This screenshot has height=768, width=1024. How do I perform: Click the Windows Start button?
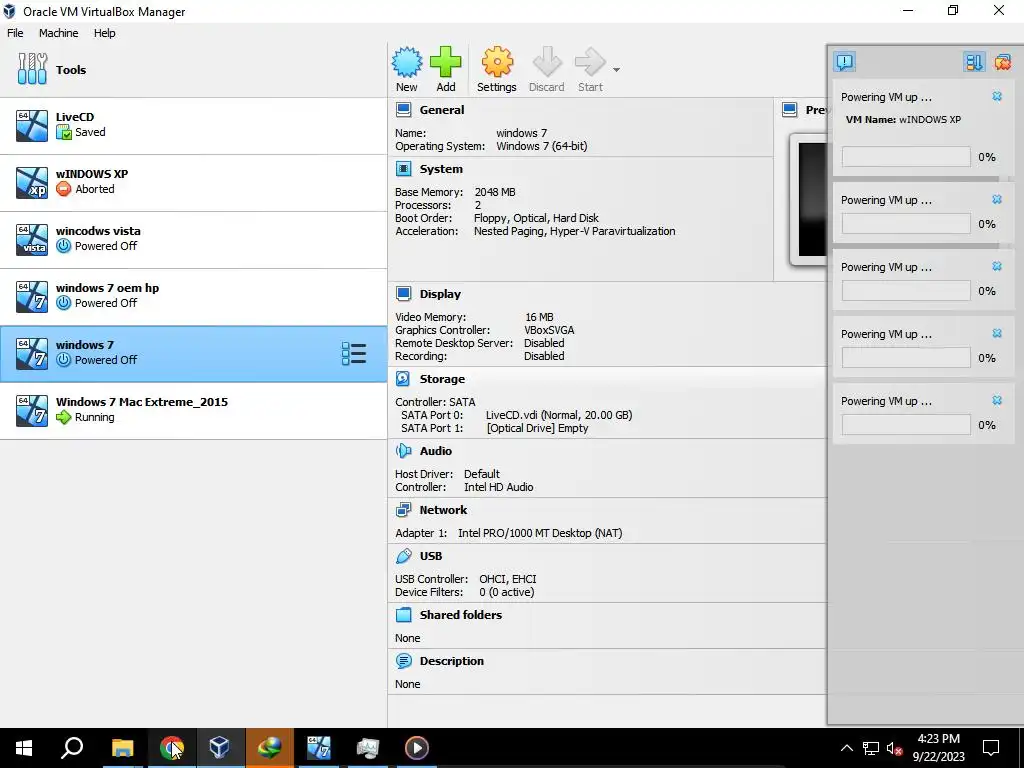(24, 748)
